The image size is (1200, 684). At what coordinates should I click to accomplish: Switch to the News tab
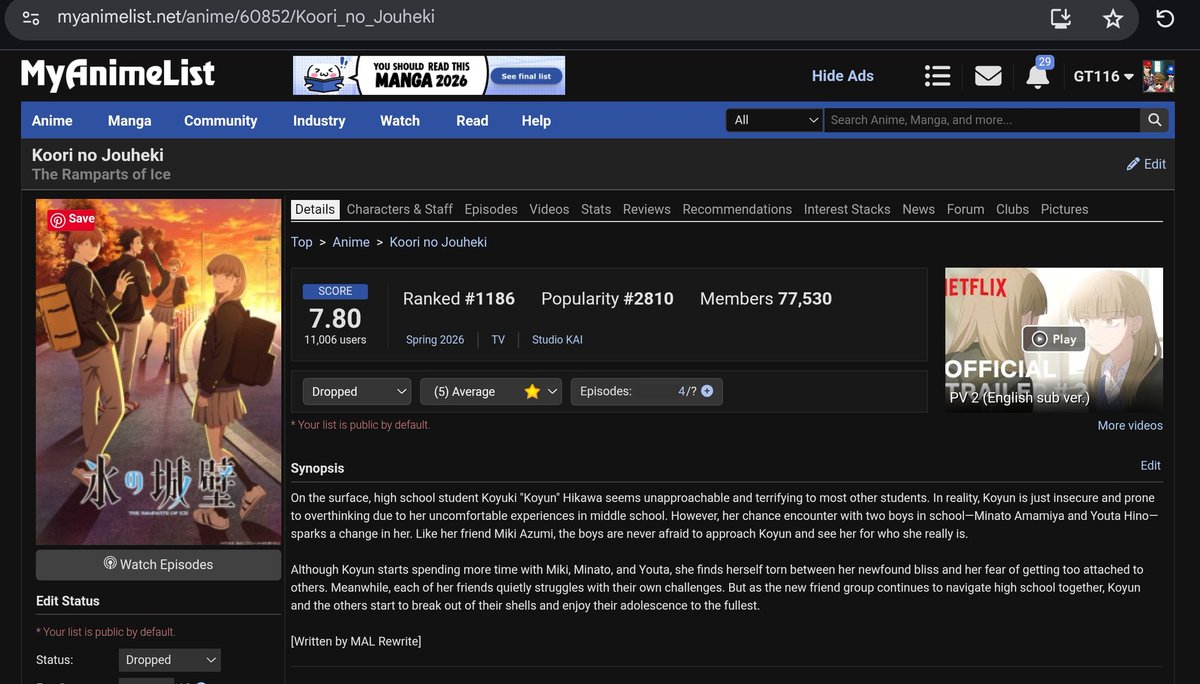tap(918, 209)
